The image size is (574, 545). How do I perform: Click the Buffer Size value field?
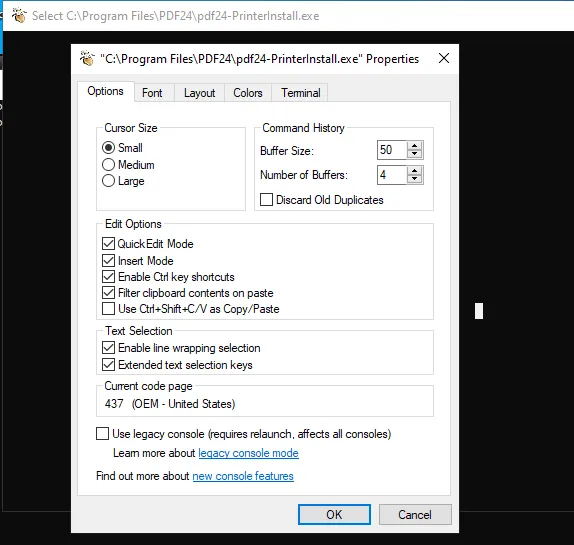tap(392, 150)
